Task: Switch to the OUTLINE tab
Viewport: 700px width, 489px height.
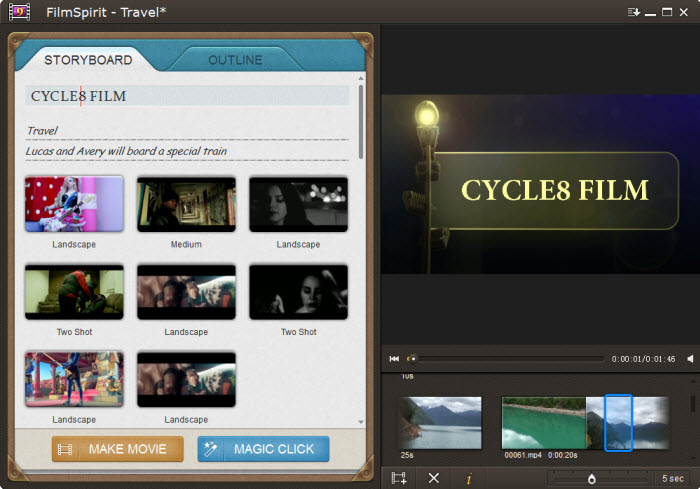Action: pyautogui.click(x=235, y=60)
